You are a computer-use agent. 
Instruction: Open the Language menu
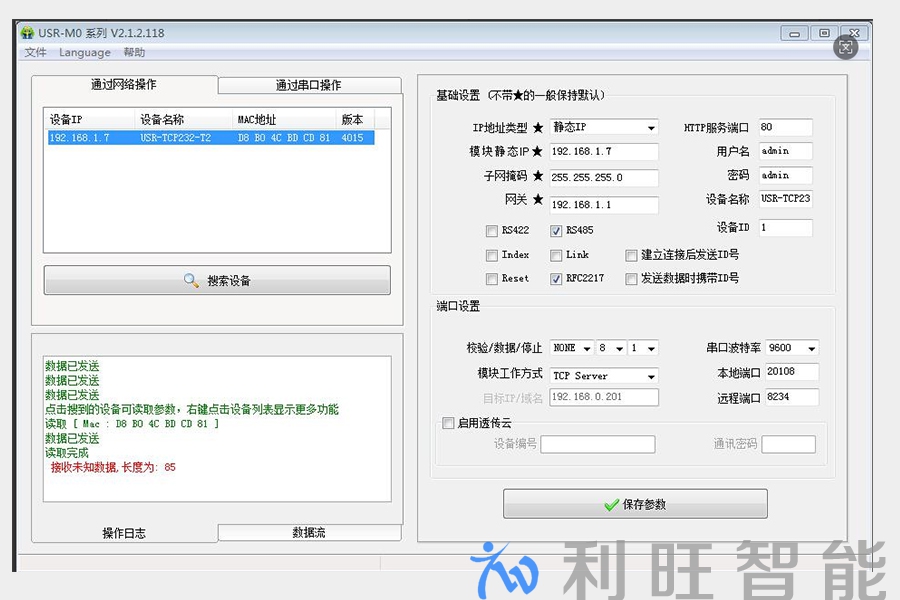[85, 53]
